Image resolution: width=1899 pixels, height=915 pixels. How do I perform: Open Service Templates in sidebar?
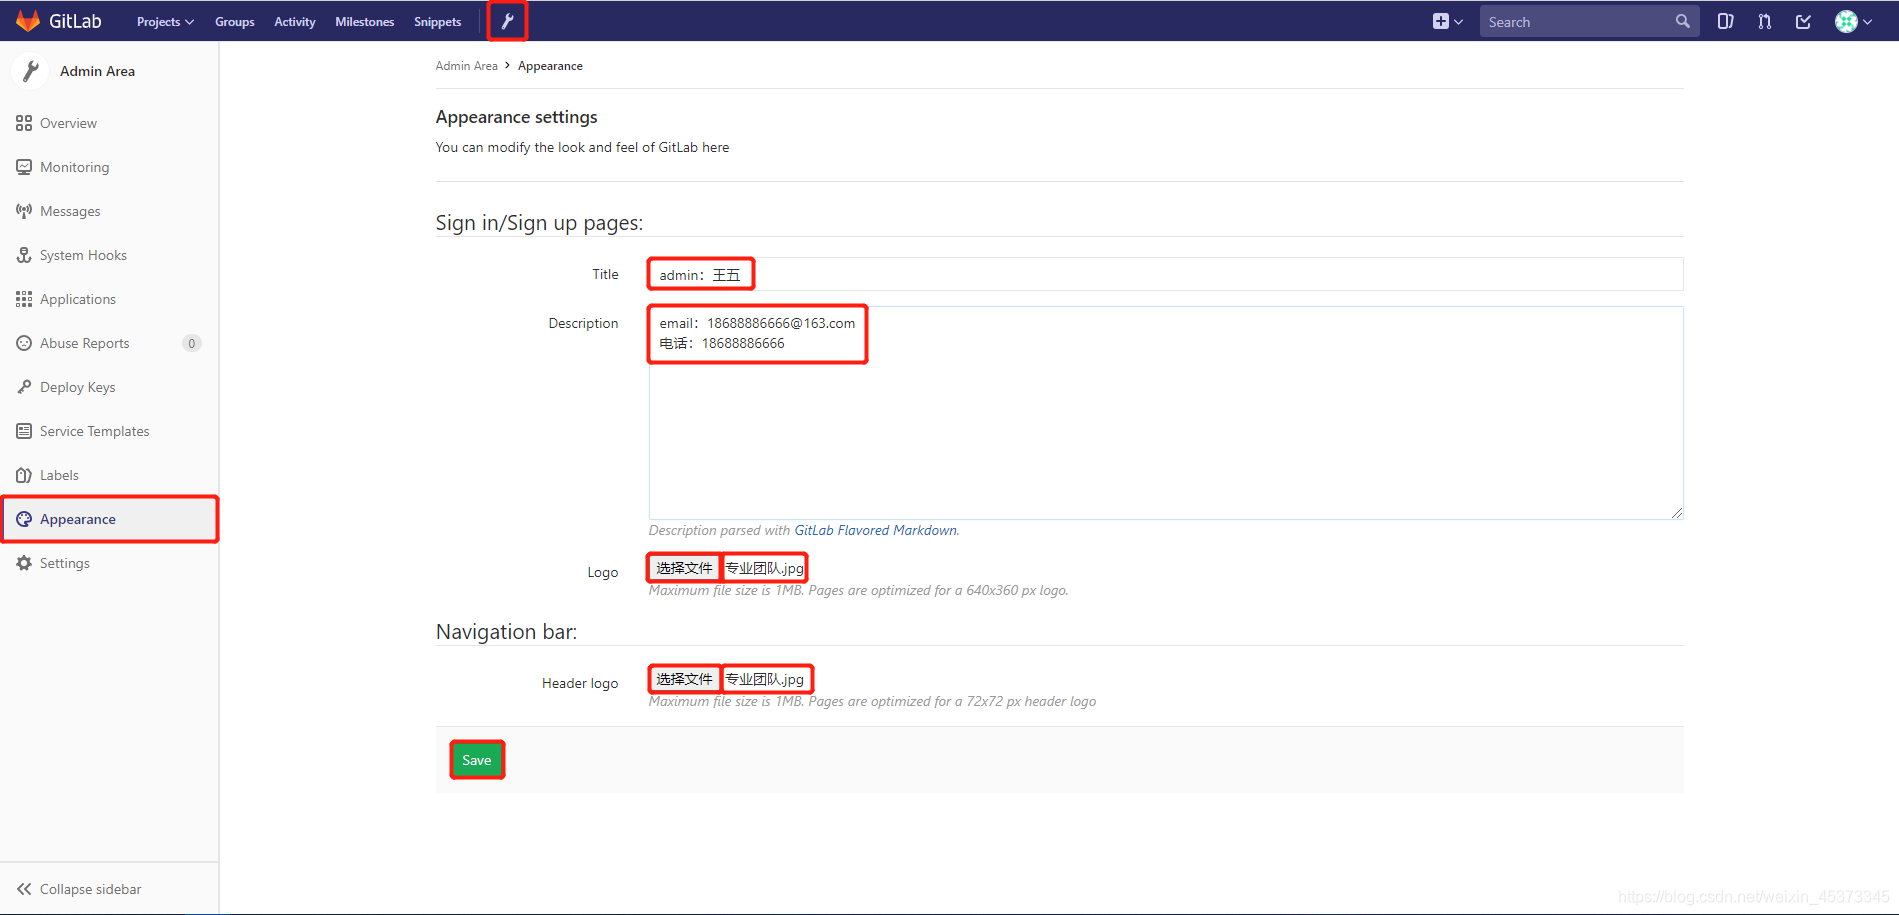[109, 431]
